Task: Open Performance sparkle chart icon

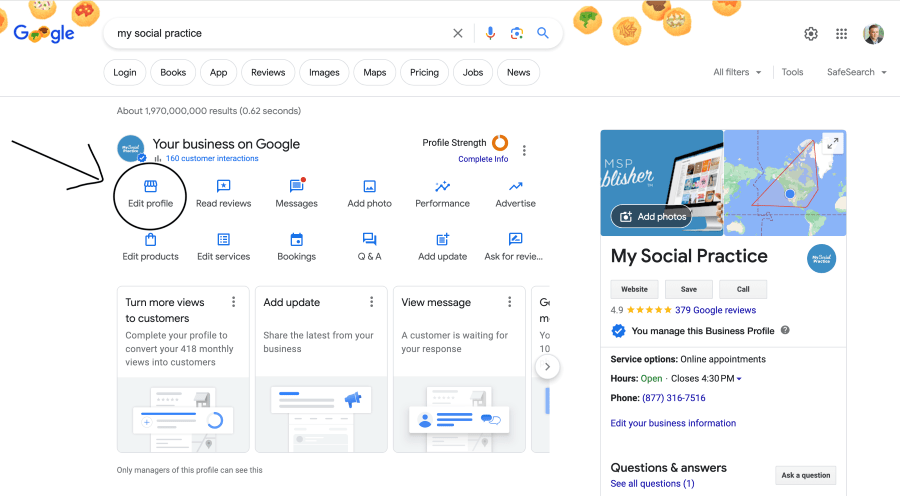Action: tap(443, 186)
